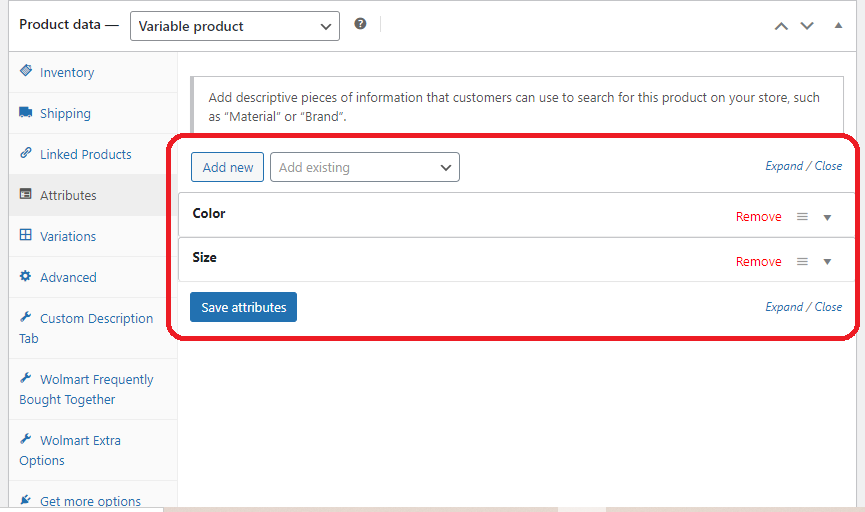Click the Linked Products link icon
Screen dimensions: 865x512
click(26, 154)
